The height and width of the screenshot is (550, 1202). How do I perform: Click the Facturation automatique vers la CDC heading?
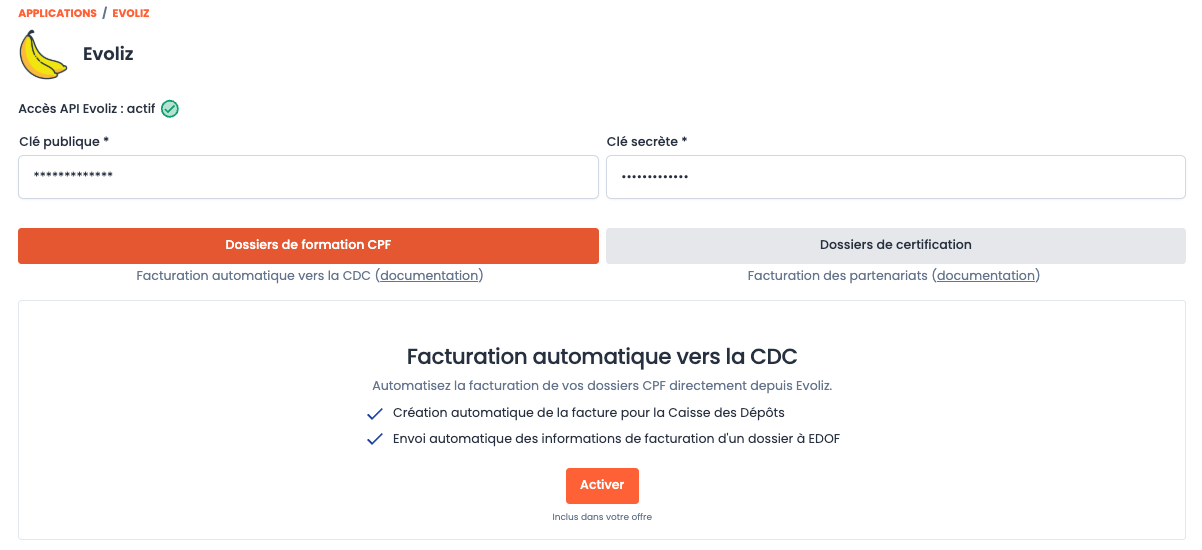pos(602,357)
